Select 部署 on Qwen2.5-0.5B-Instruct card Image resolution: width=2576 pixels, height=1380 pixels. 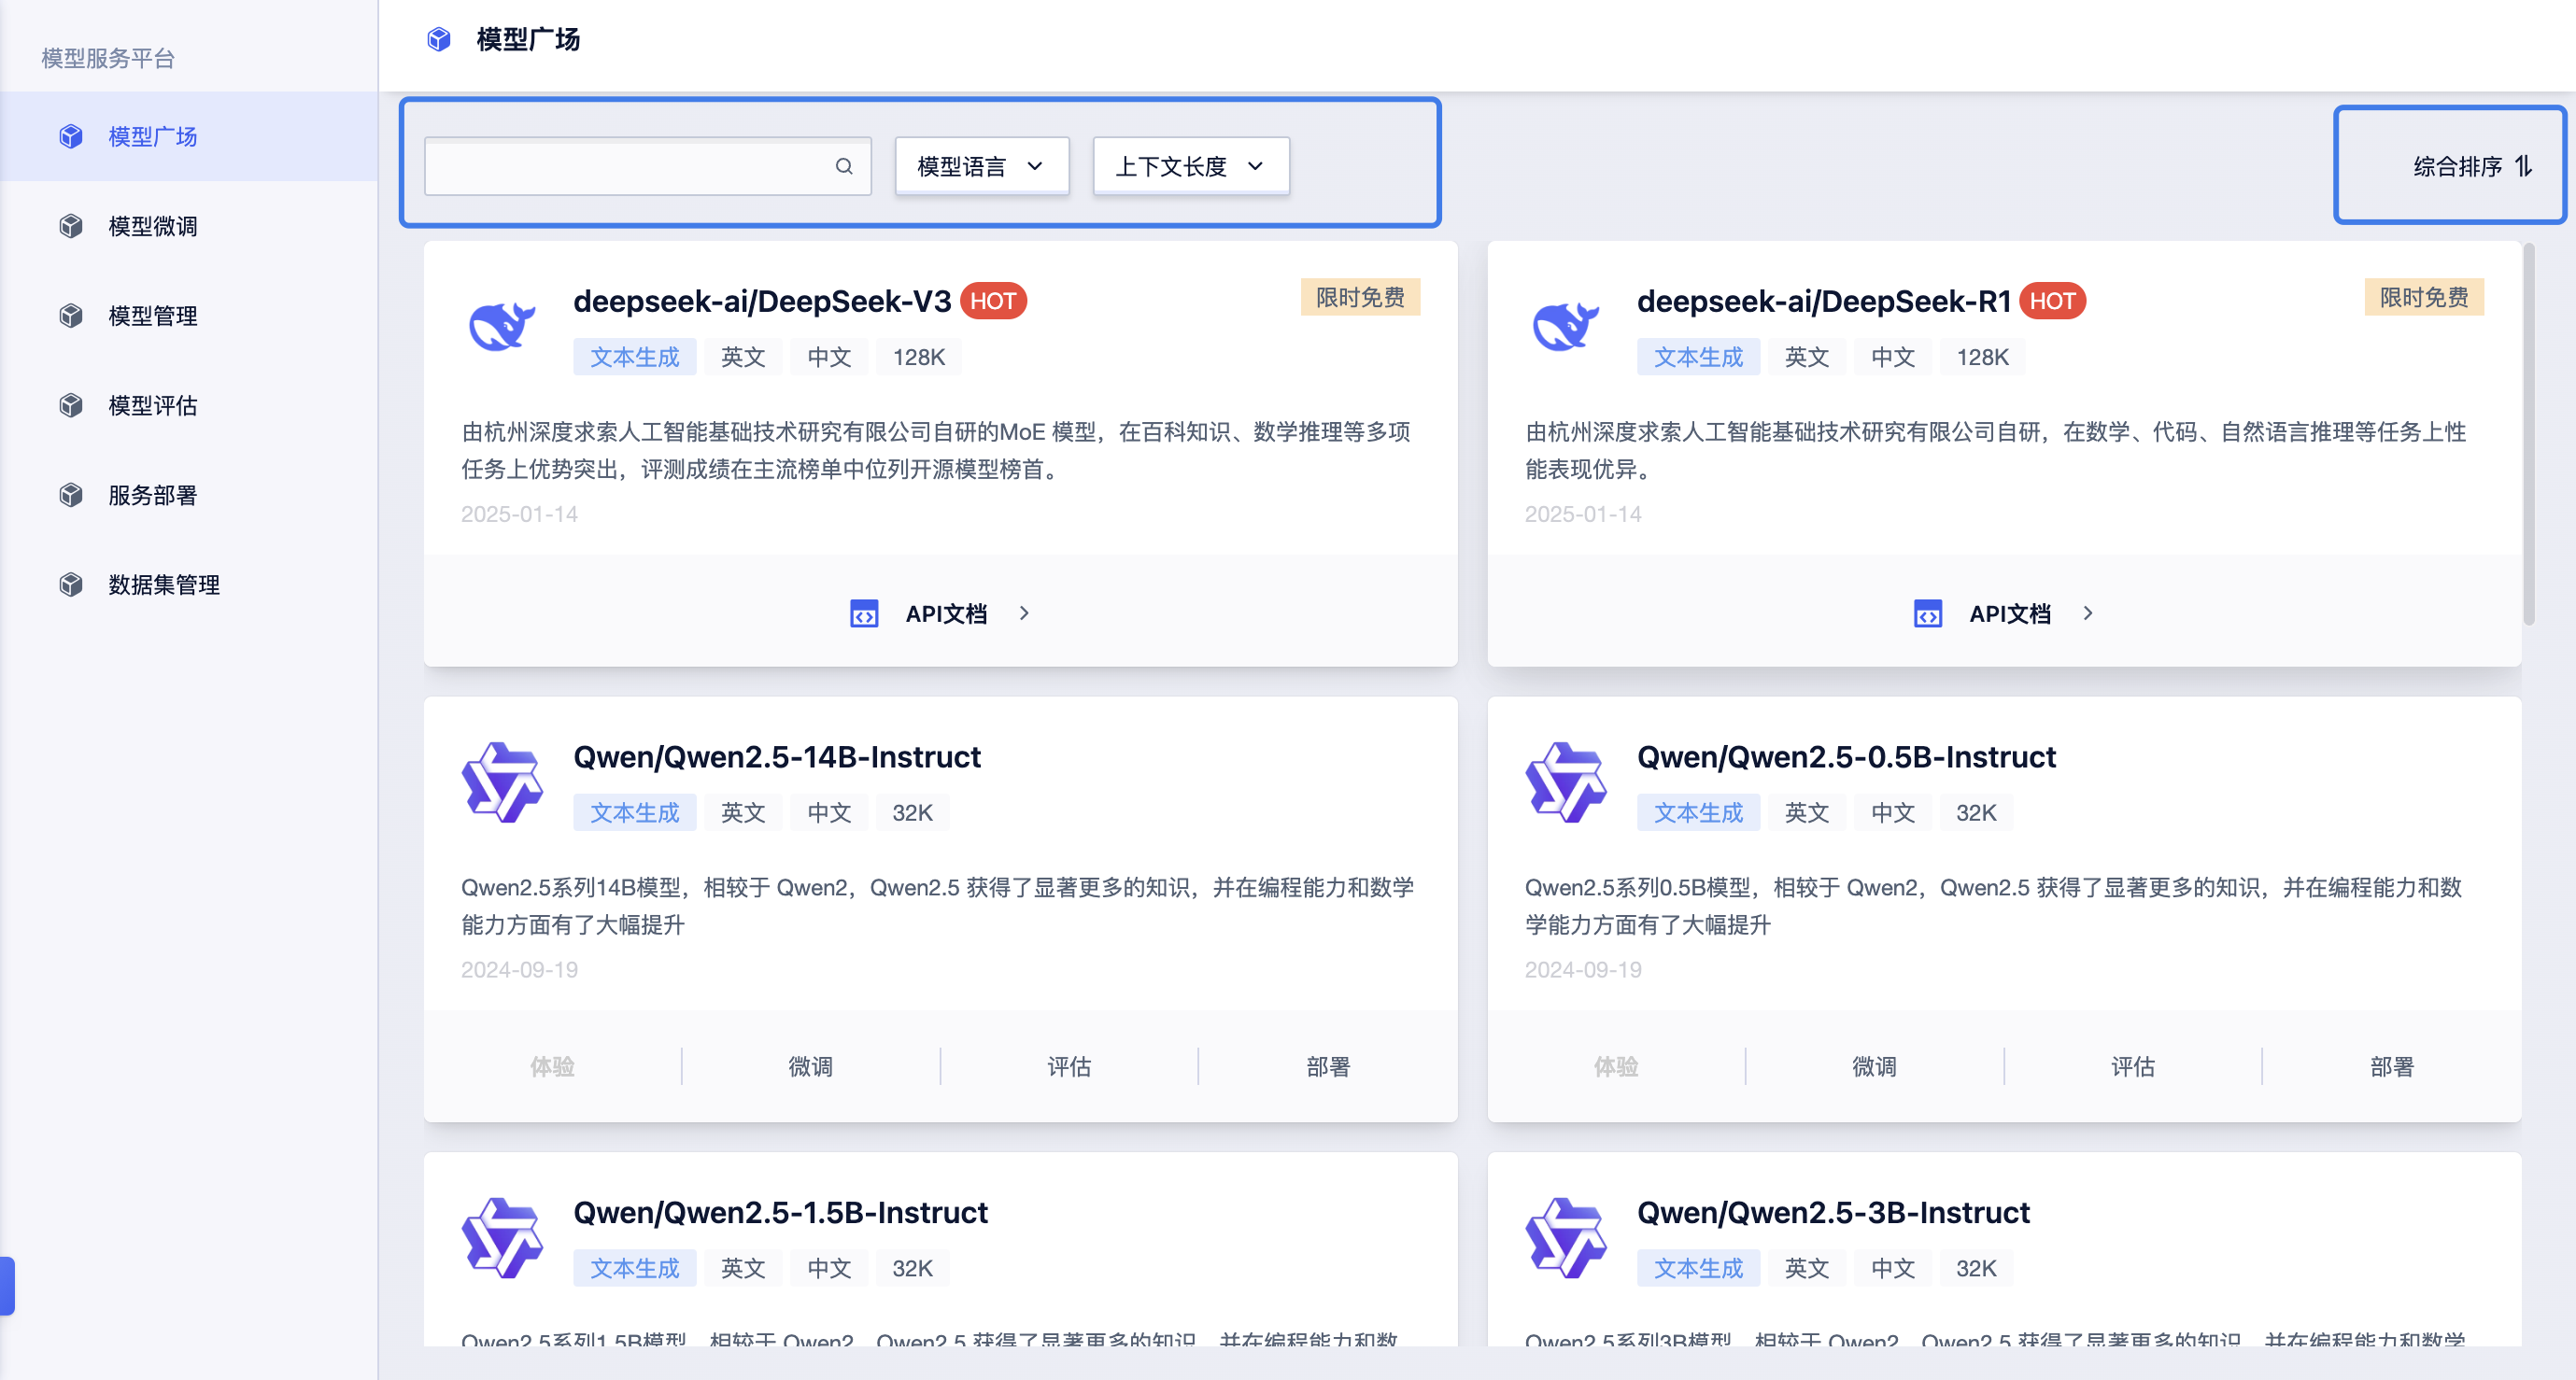coord(2392,1066)
